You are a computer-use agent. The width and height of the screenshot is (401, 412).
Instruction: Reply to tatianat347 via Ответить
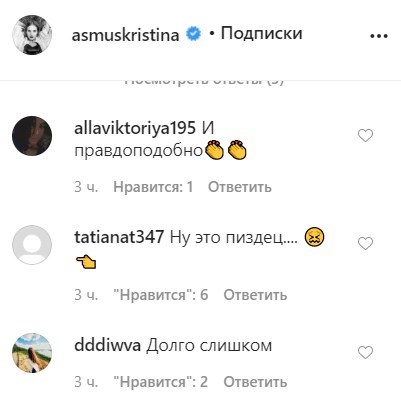point(255,295)
